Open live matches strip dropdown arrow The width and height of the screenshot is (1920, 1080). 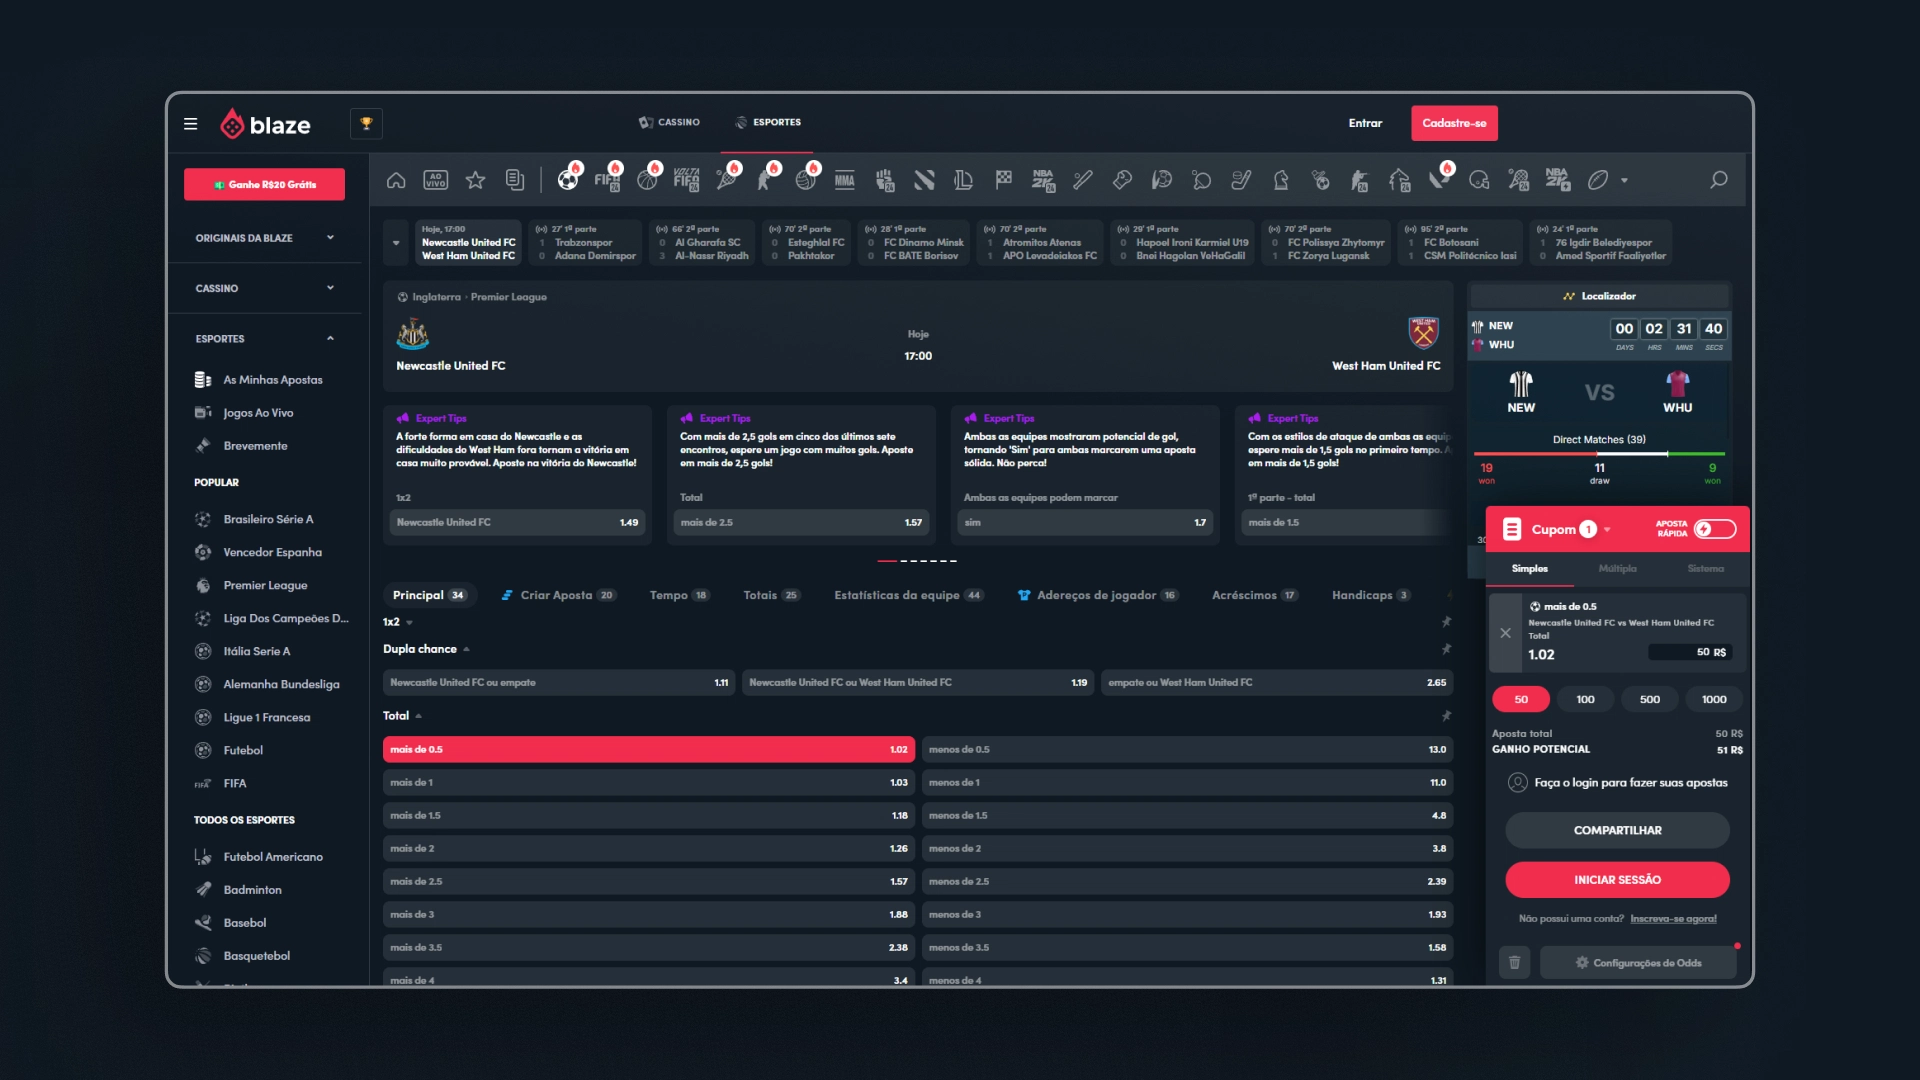[396, 243]
